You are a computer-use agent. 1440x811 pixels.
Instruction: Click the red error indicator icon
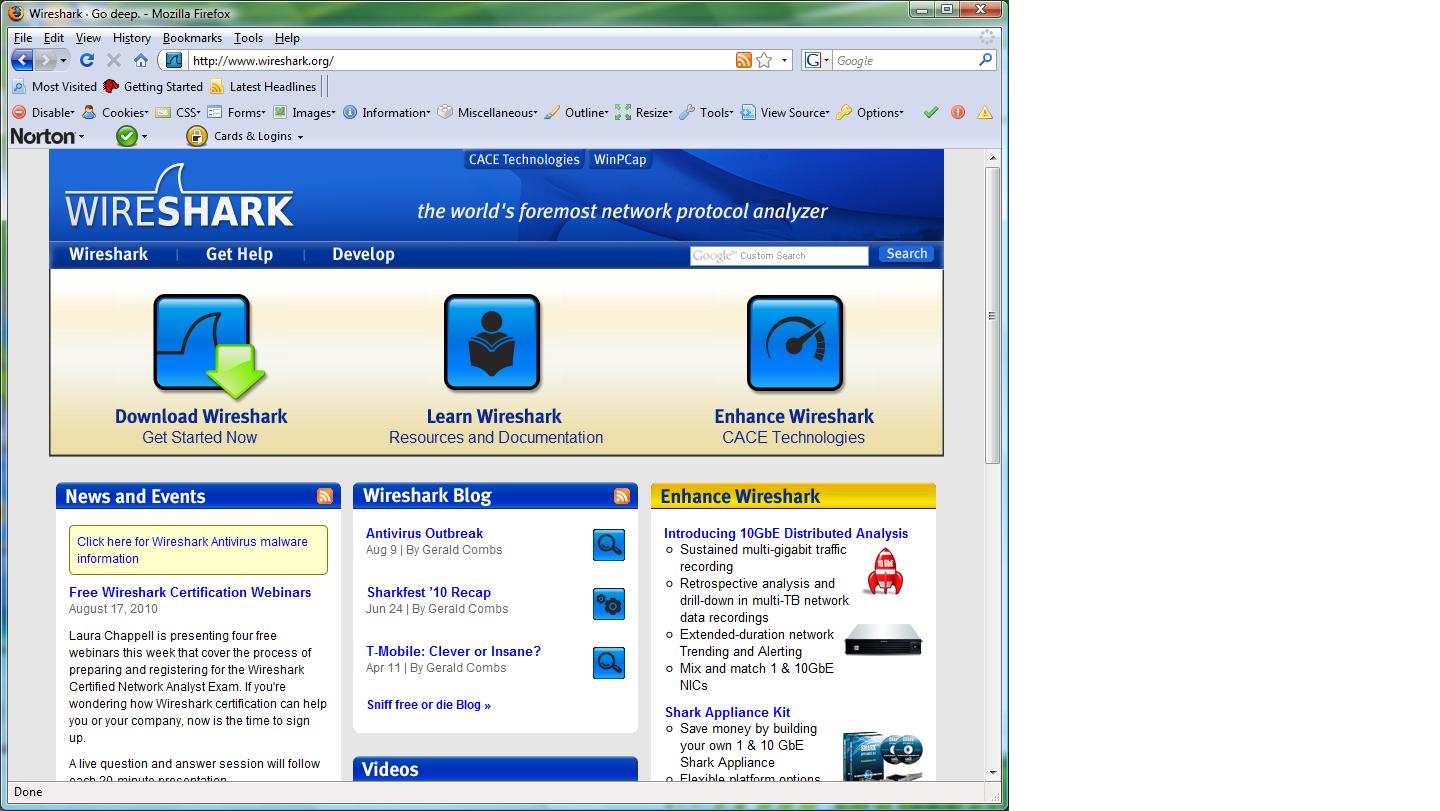(958, 112)
